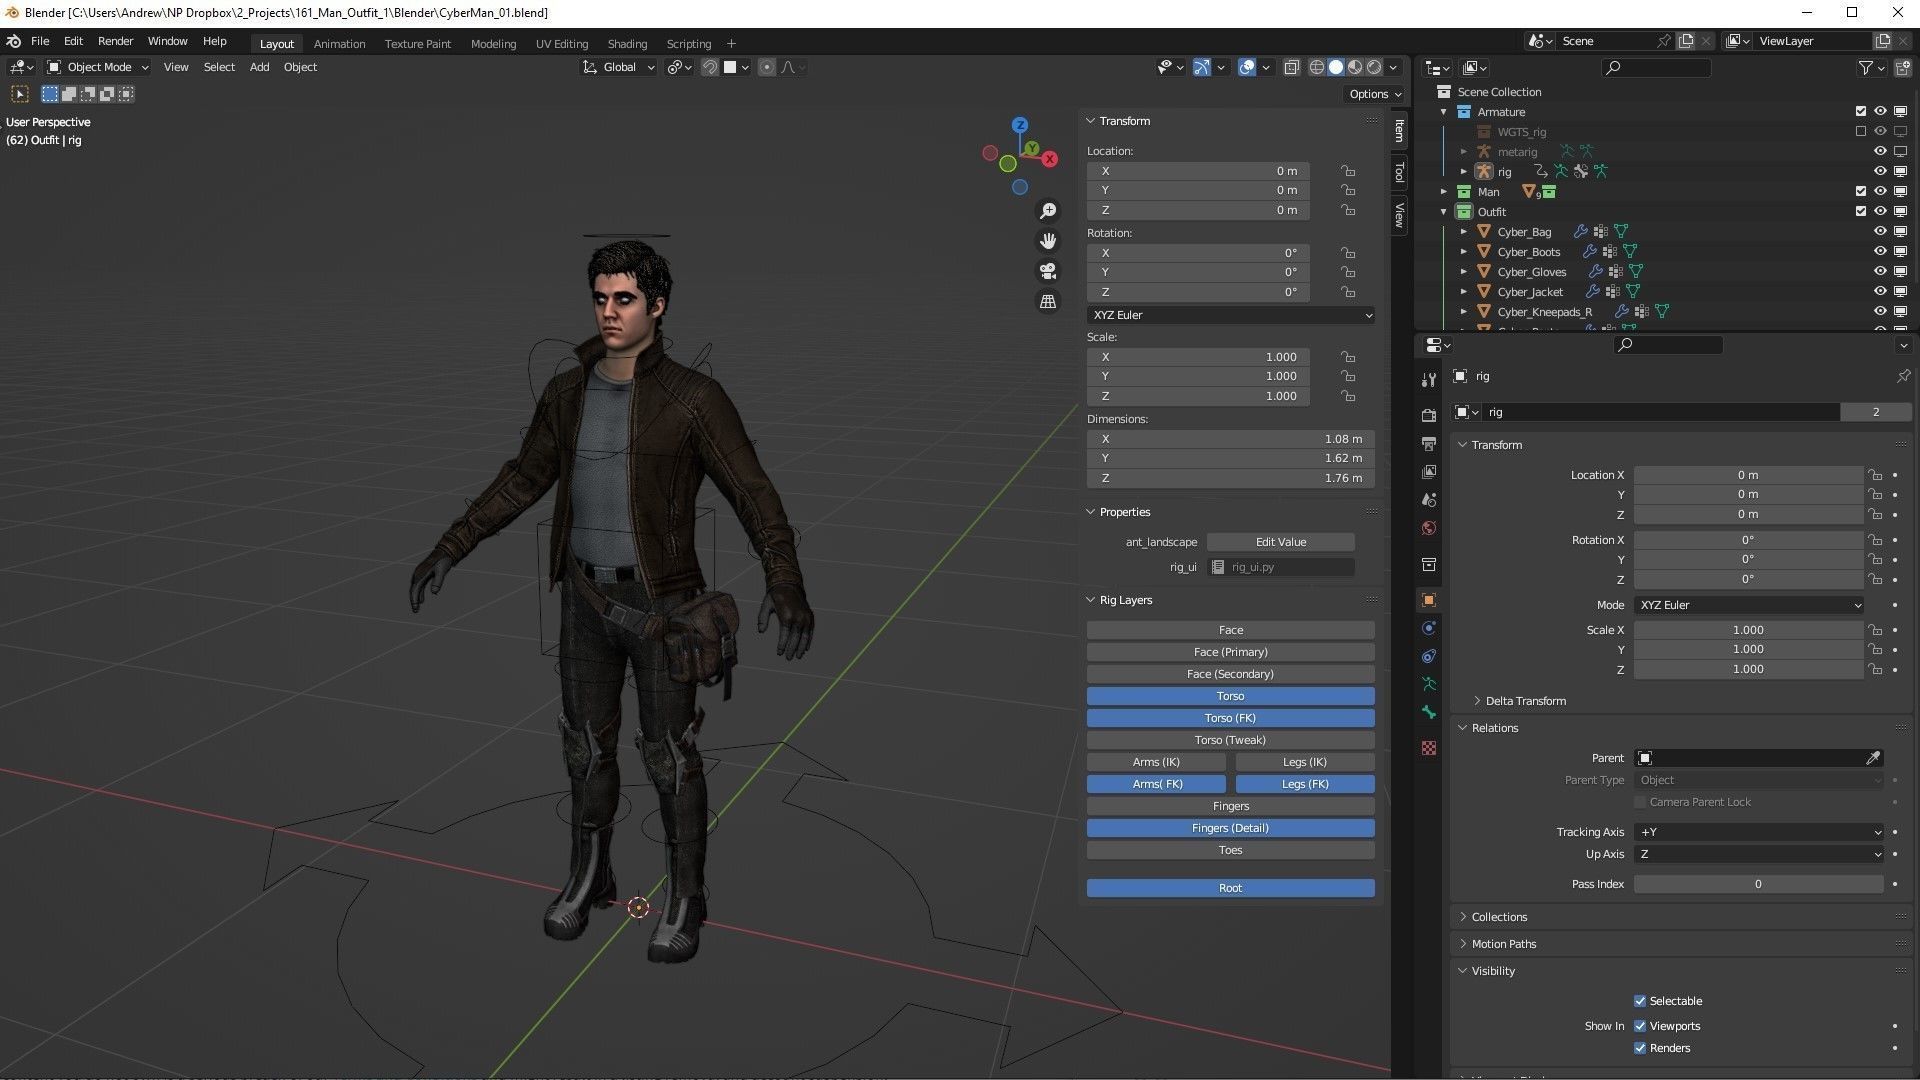1920x1080 pixels.
Task: Uncheck Show In Viewports checkbox
Action: 1640,1026
